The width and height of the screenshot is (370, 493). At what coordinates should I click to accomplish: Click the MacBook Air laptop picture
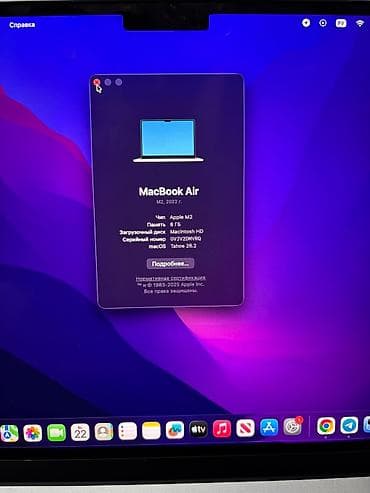168,140
